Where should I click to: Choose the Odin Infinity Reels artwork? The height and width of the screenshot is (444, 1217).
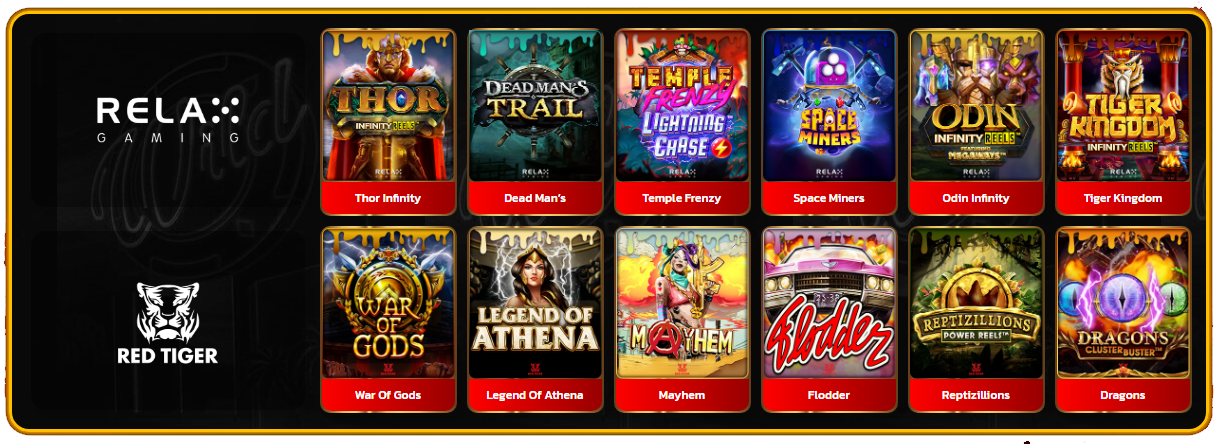[976, 106]
